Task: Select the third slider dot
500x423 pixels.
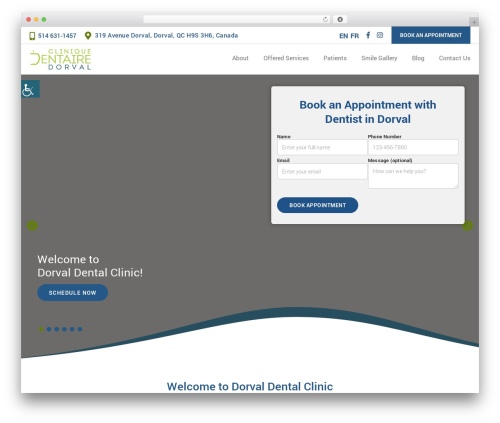Action: coord(57,329)
